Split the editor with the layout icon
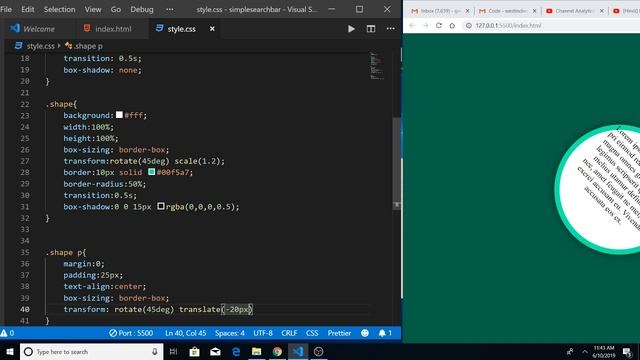The width and height of the screenshot is (640, 360). tap(371, 29)
